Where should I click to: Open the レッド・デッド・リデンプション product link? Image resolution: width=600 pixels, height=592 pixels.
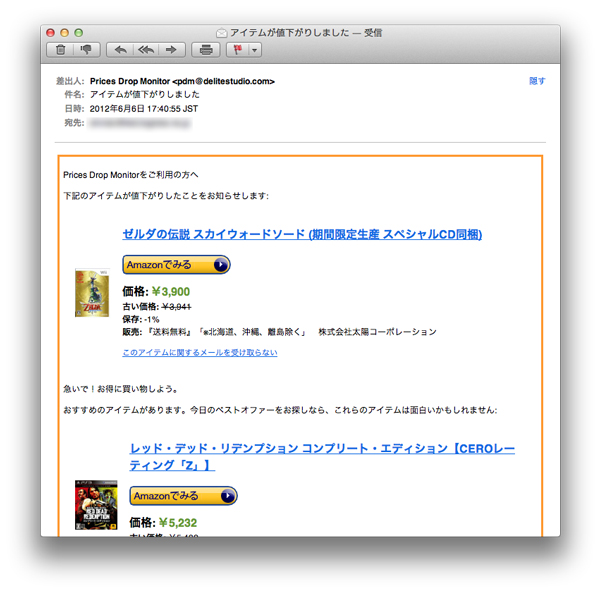(x=322, y=456)
